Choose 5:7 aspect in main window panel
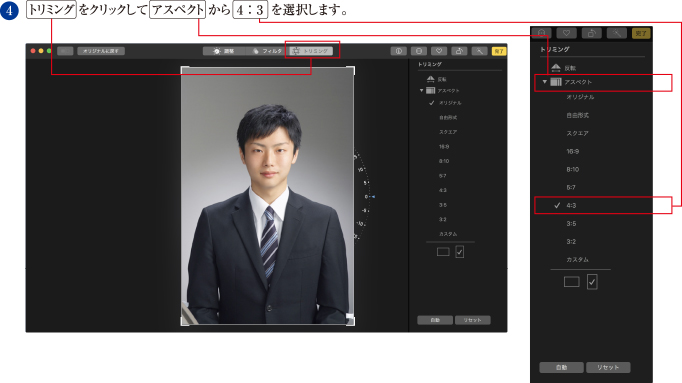This screenshot has height=383, width=682. (442, 176)
